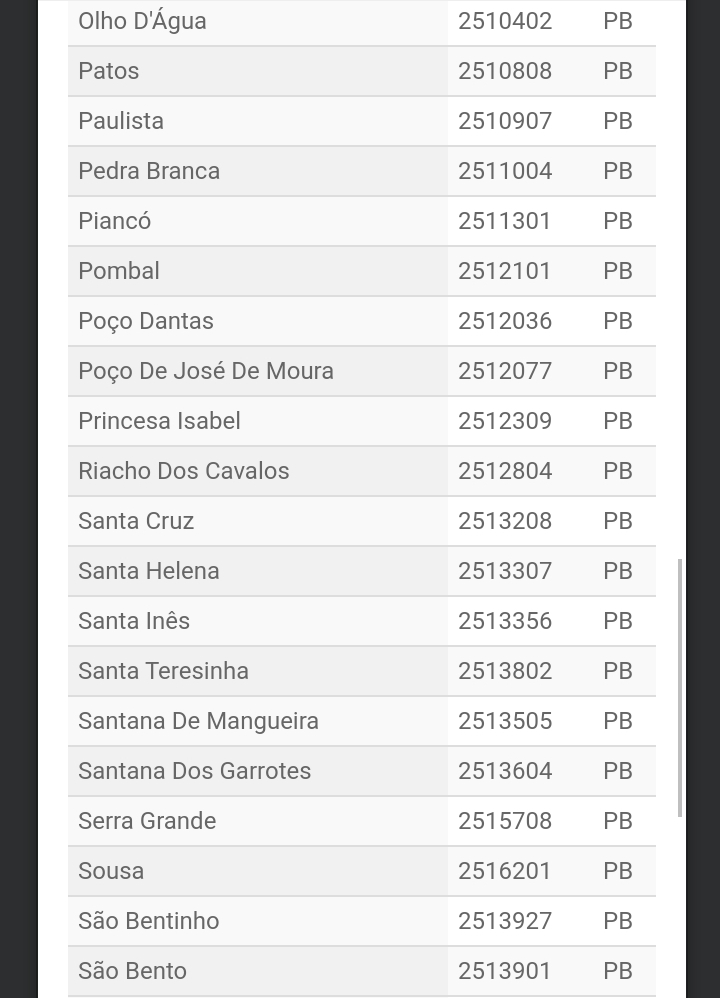
Task: Select the Piancó municipality name
Action: pyautogui.click(x=115, y=221)
